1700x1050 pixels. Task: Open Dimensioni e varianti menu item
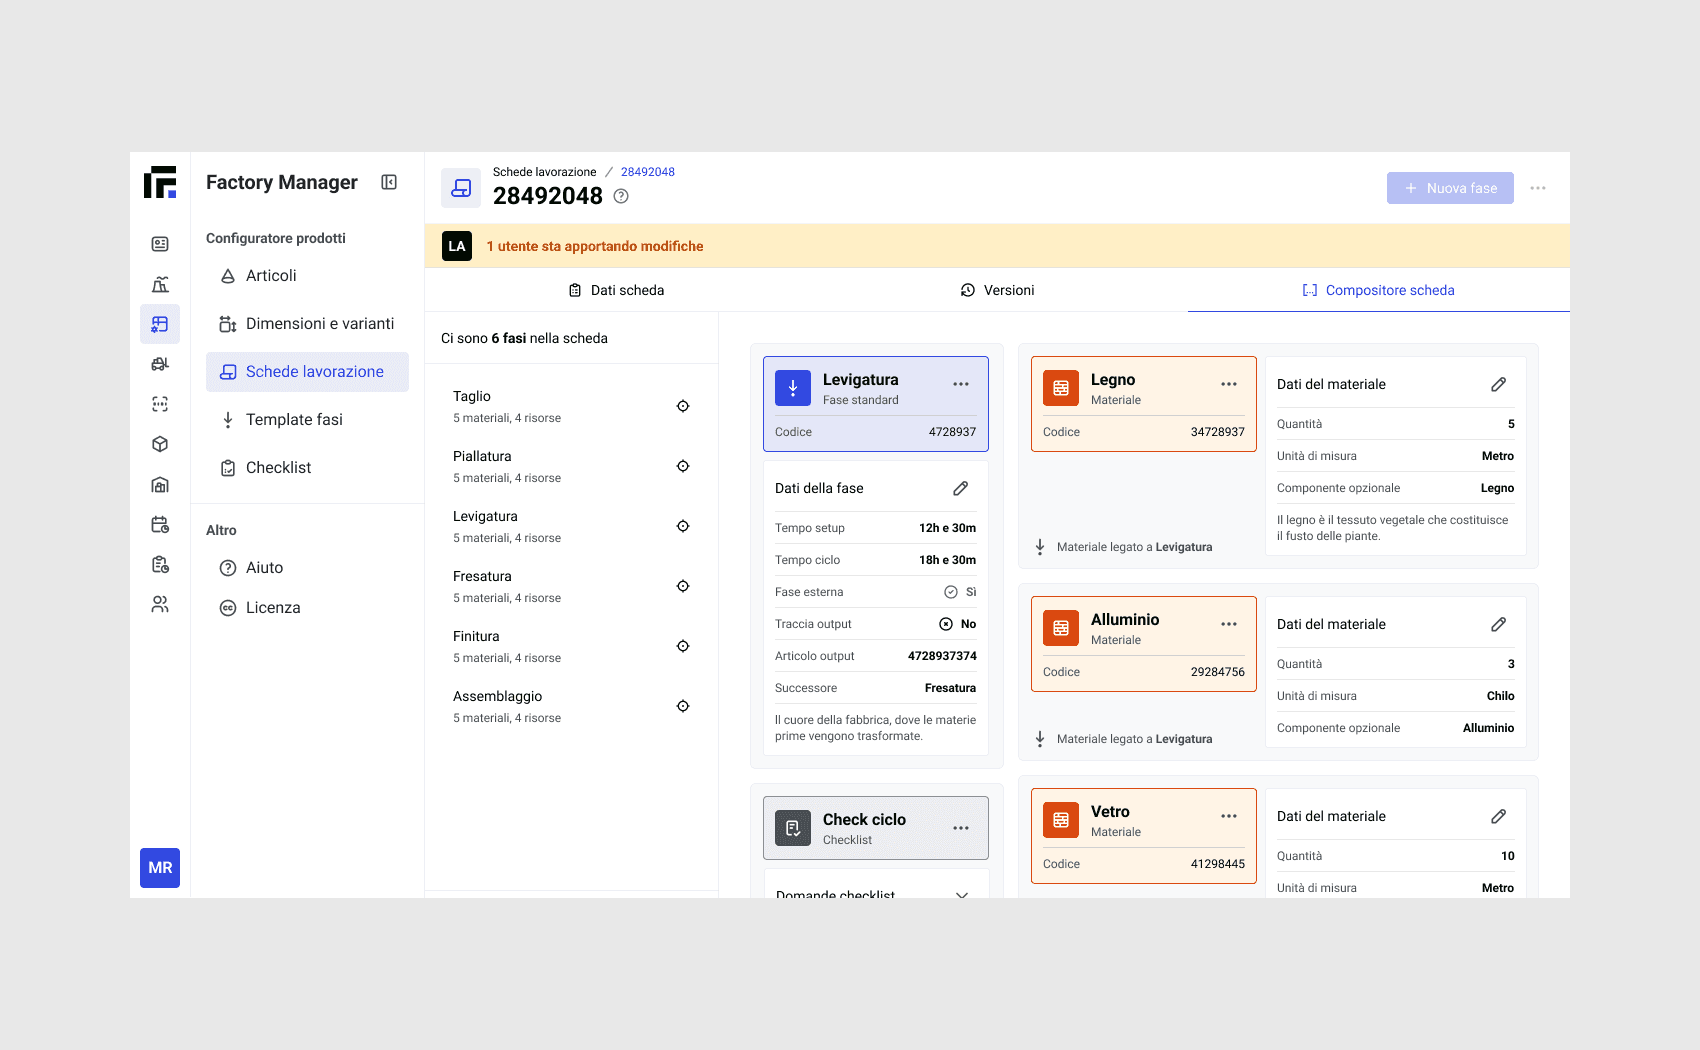point(307,324)
